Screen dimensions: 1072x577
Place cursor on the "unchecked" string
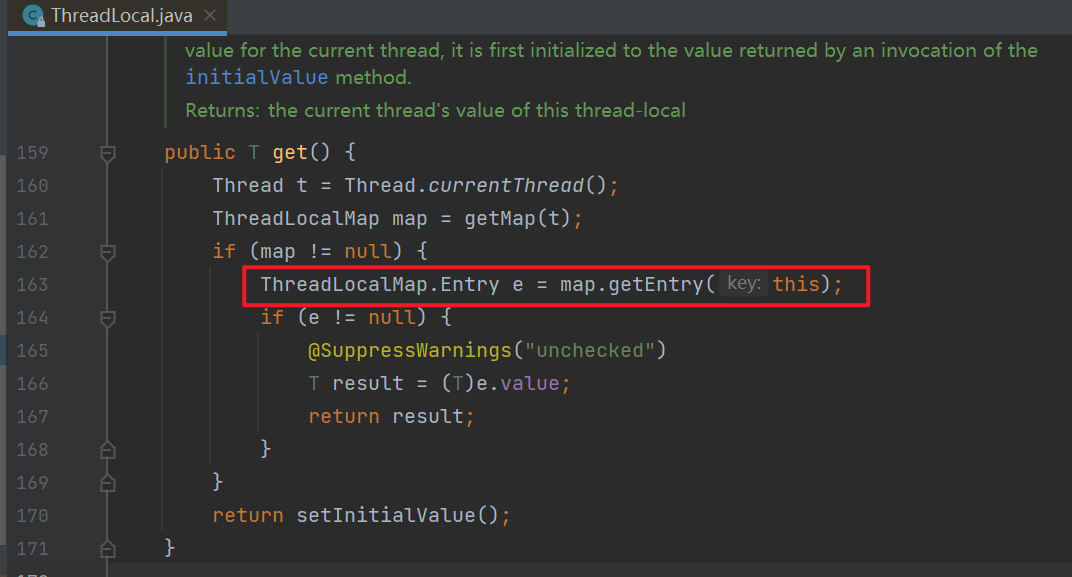(594, 351)
